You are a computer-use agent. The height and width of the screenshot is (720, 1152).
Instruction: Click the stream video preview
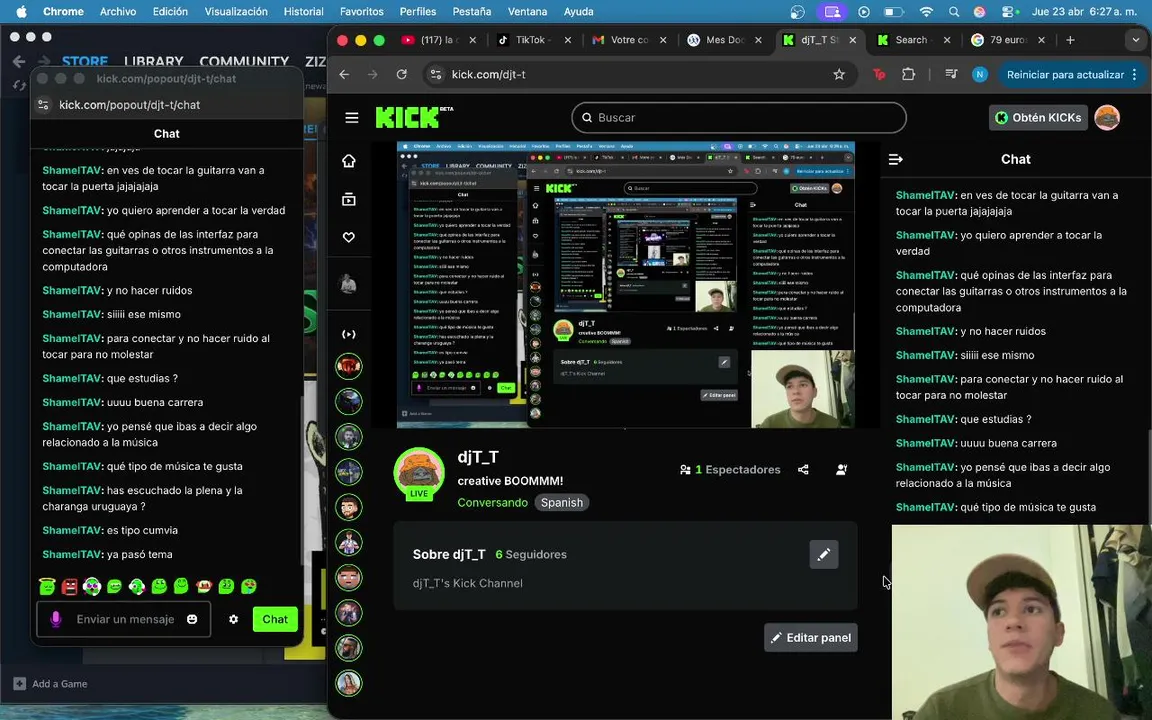625,284
